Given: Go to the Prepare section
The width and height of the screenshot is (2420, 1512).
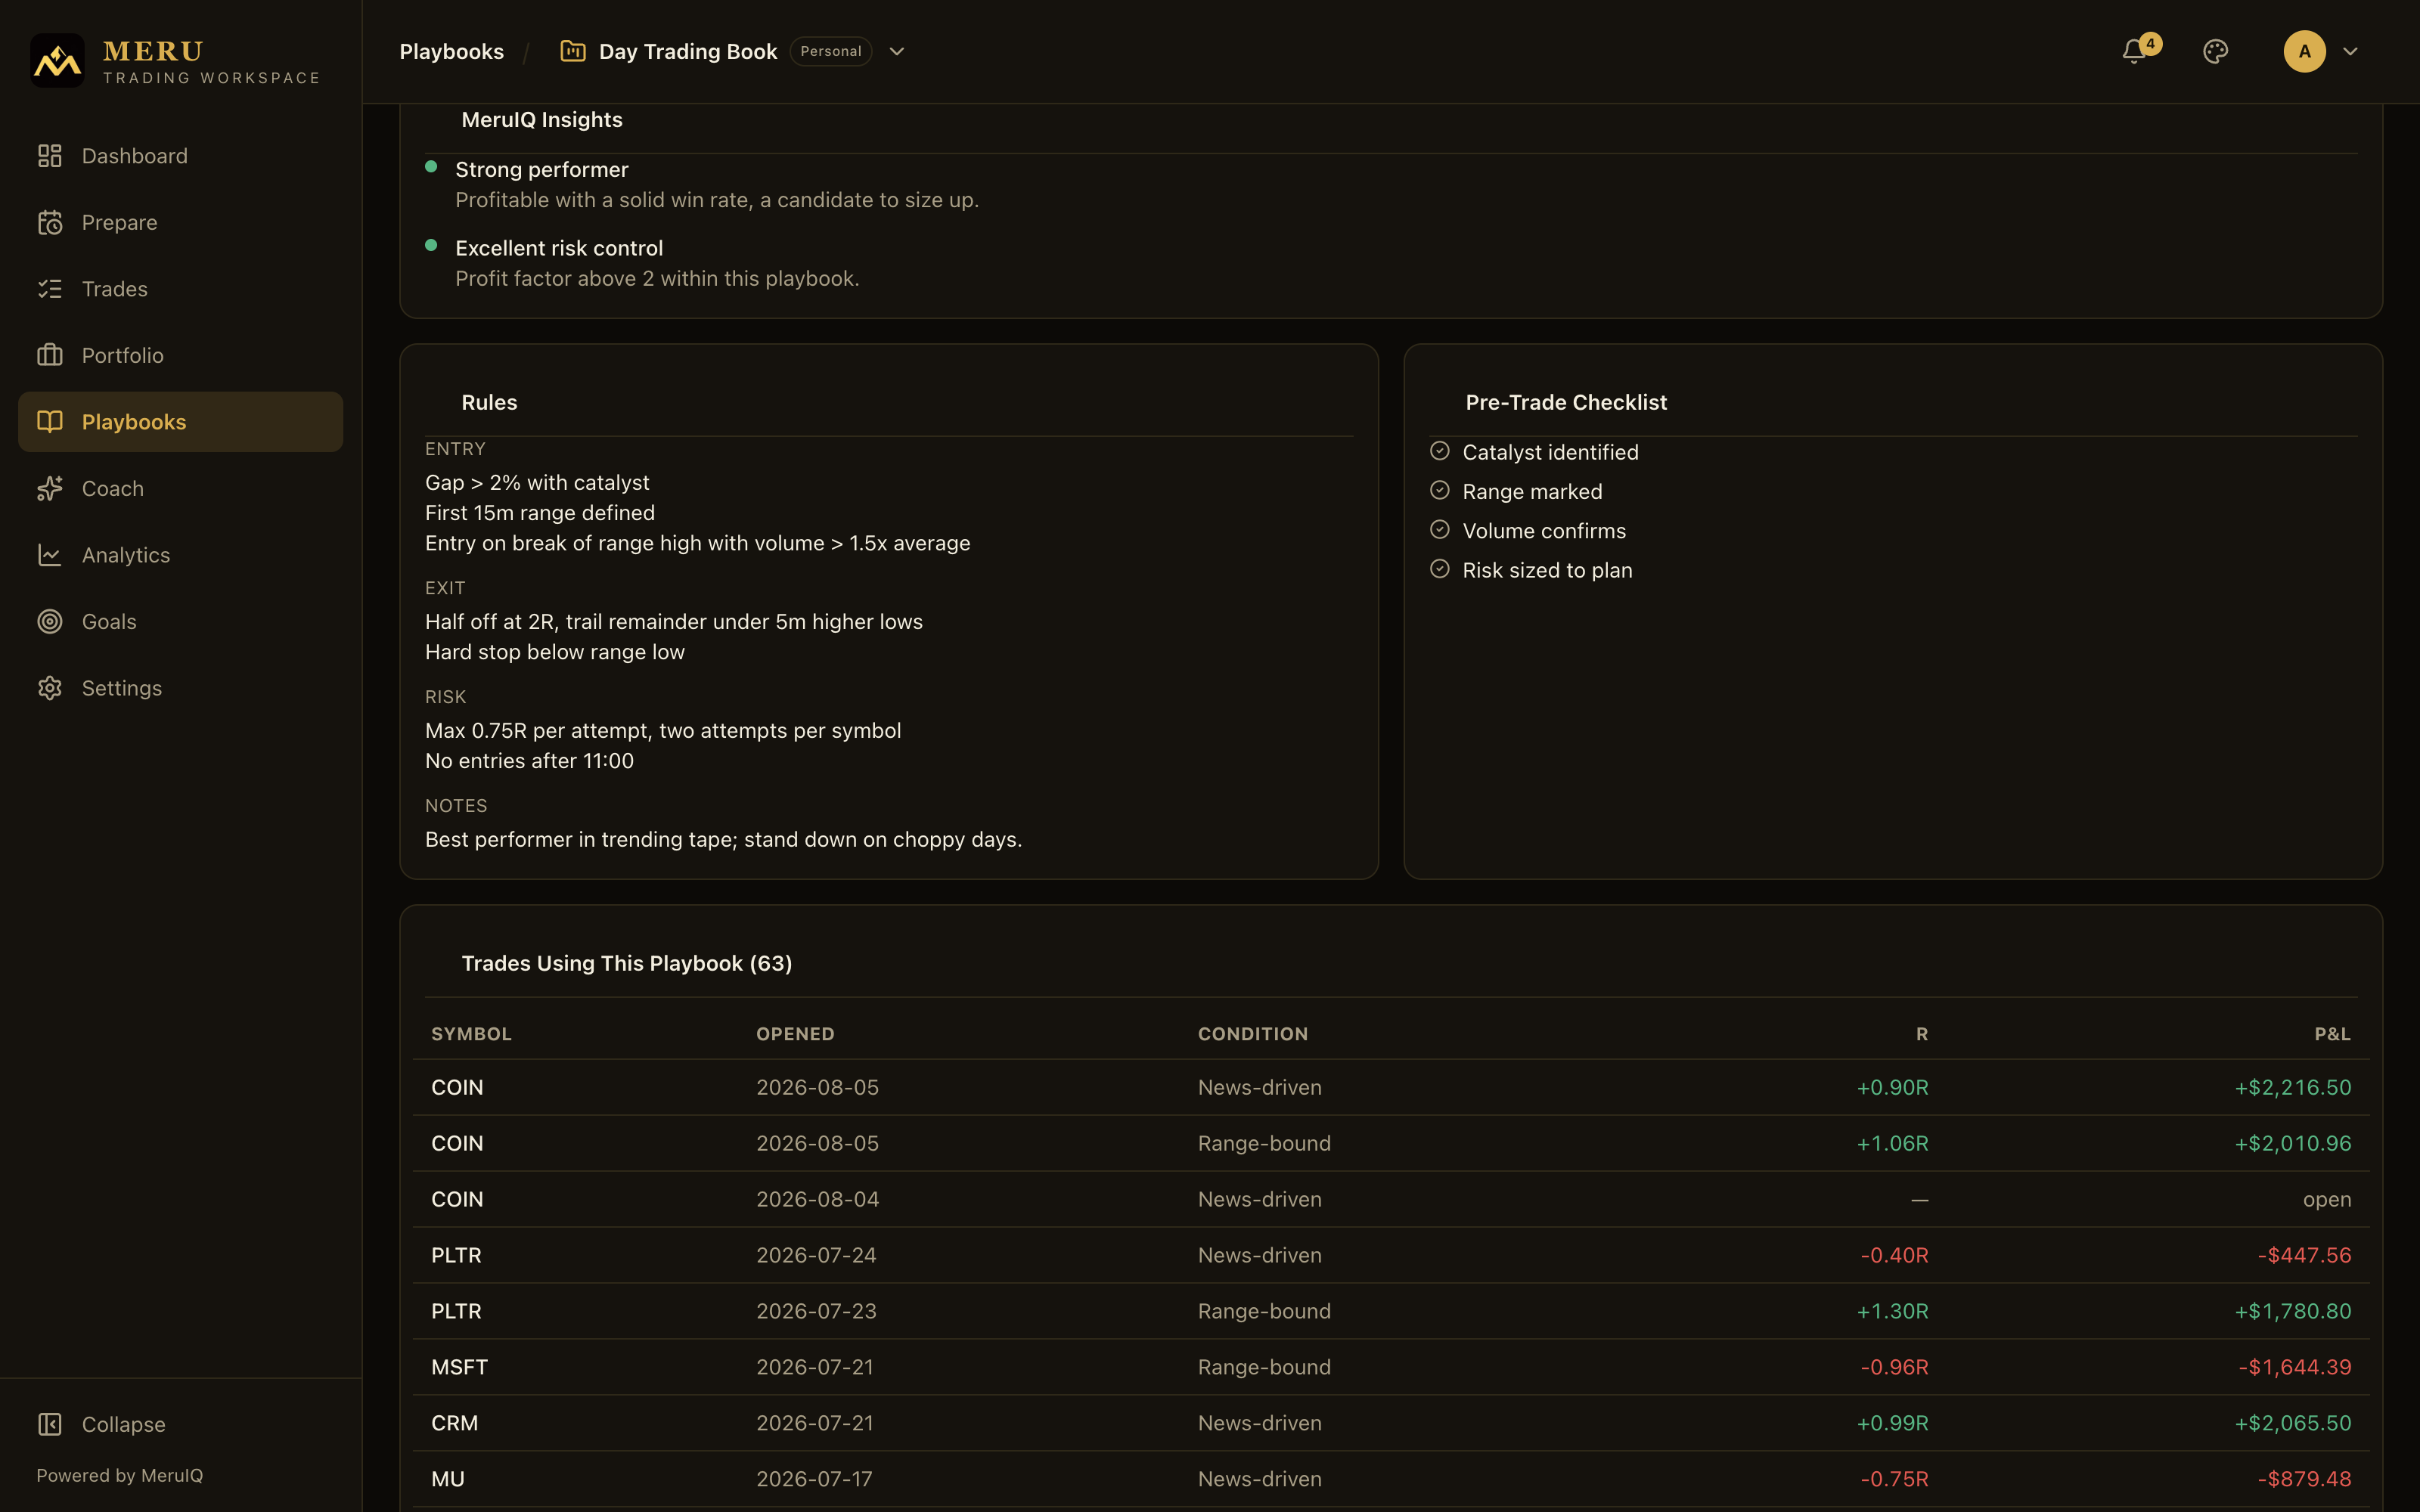Looking at the screenshot, I should 181,222.
